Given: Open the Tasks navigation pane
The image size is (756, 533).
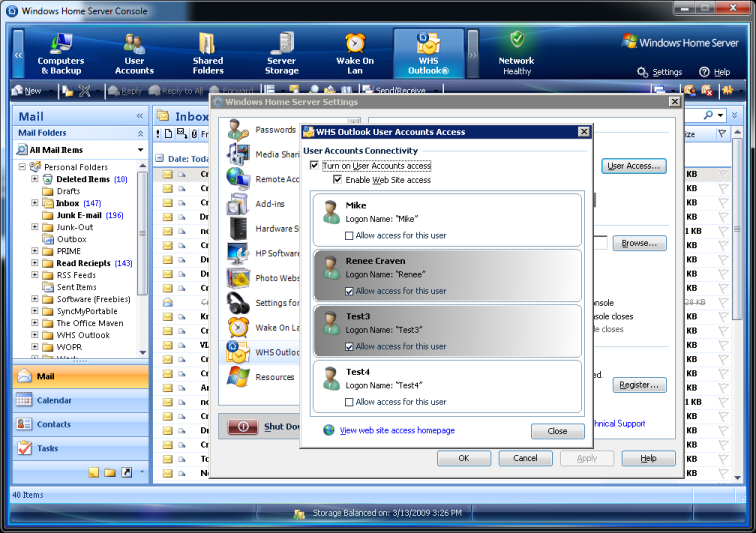Looking at the screenshot, I should click(x=81, y=448).
